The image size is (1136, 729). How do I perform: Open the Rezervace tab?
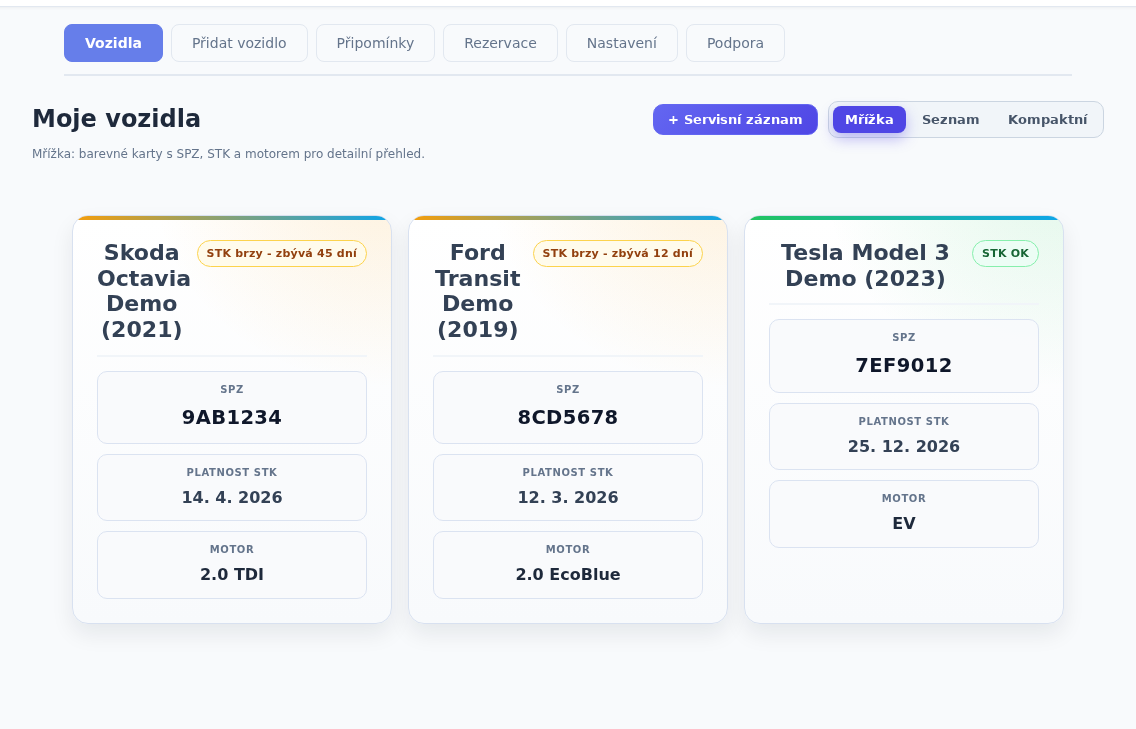click(501, 43)
